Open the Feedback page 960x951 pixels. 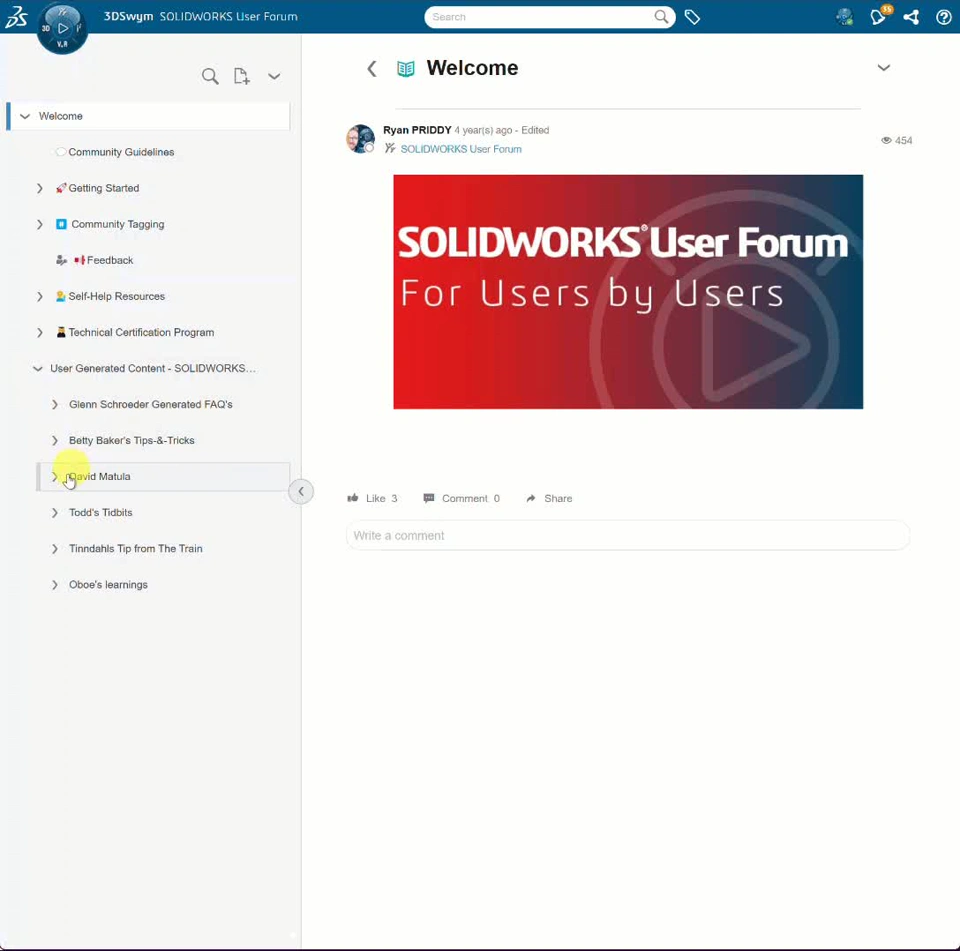110,260
